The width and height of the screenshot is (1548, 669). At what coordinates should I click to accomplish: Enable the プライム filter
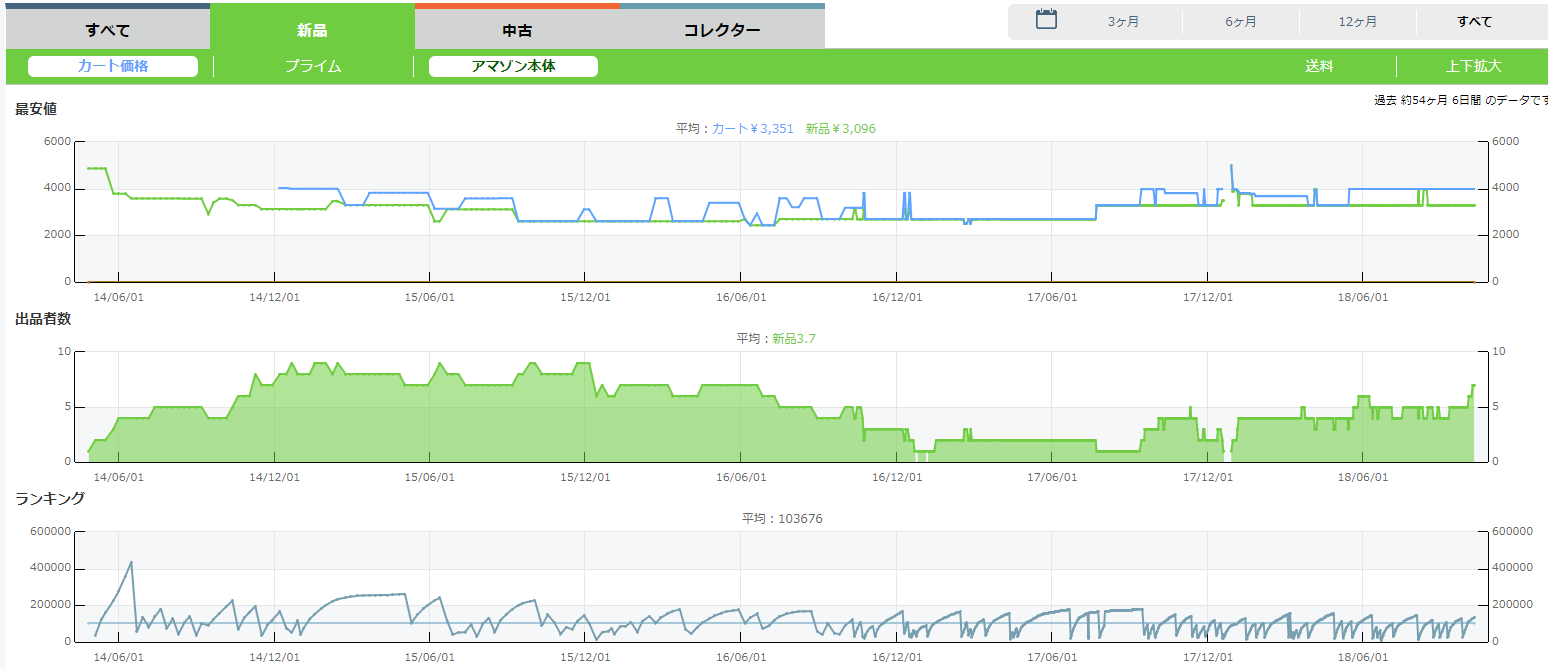click(x=313, y=66)
